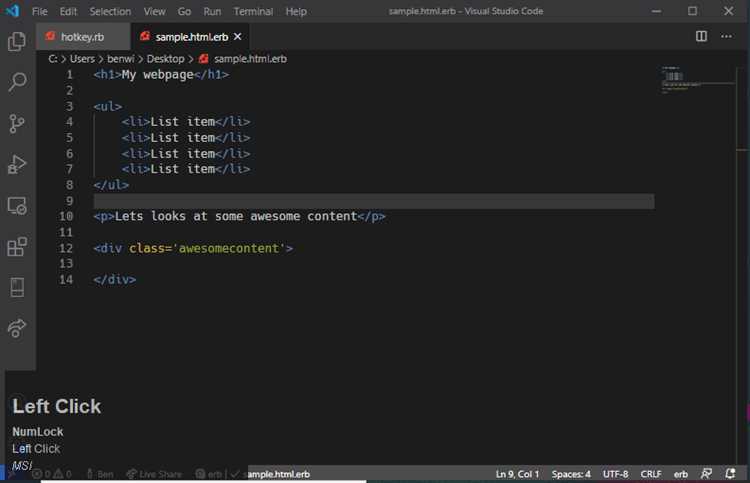Click the VS Code logo icon

click(12, 11)
